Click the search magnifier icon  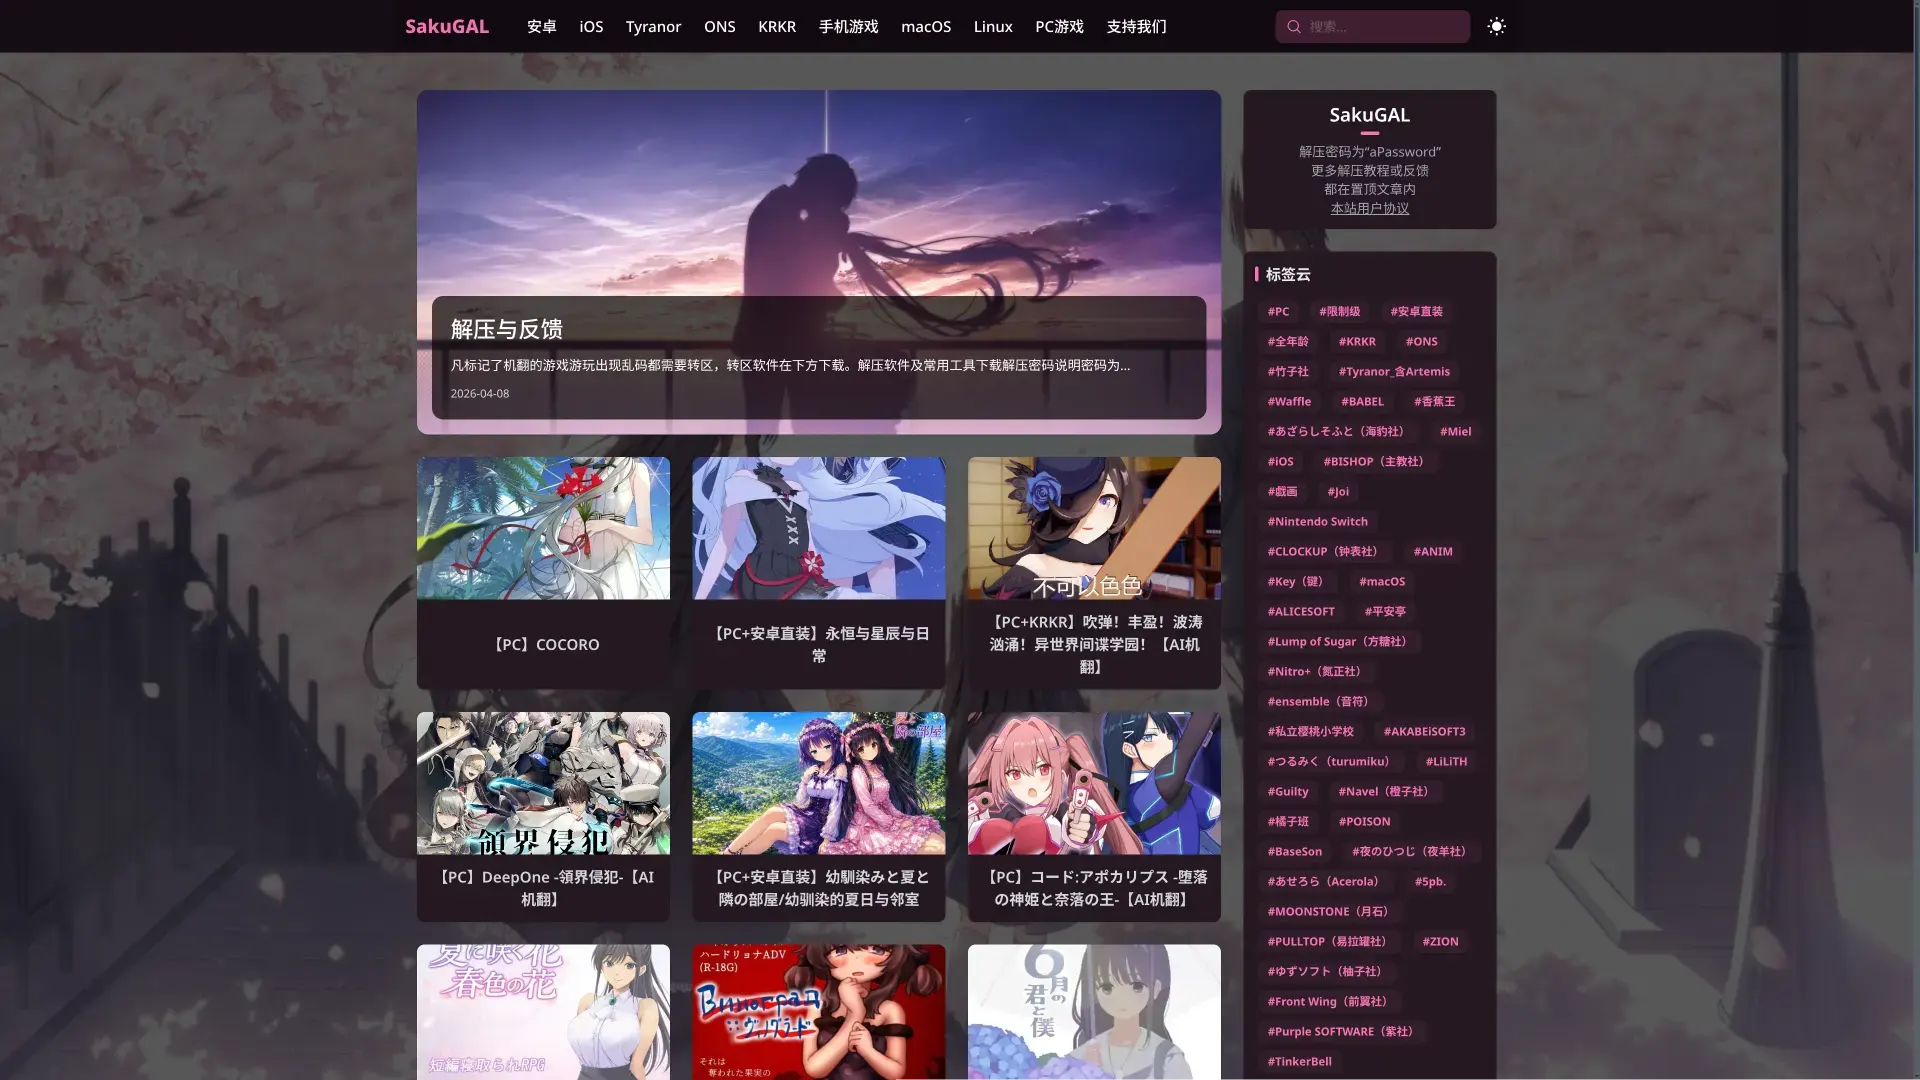[x=1294, y=27]
